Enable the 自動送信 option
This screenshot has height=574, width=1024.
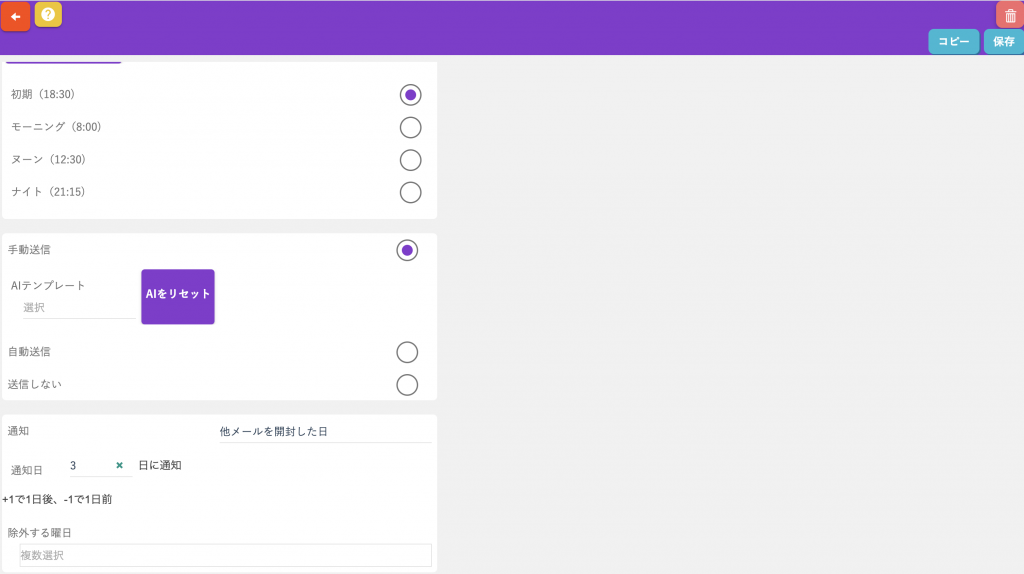[x=407, y=352]
